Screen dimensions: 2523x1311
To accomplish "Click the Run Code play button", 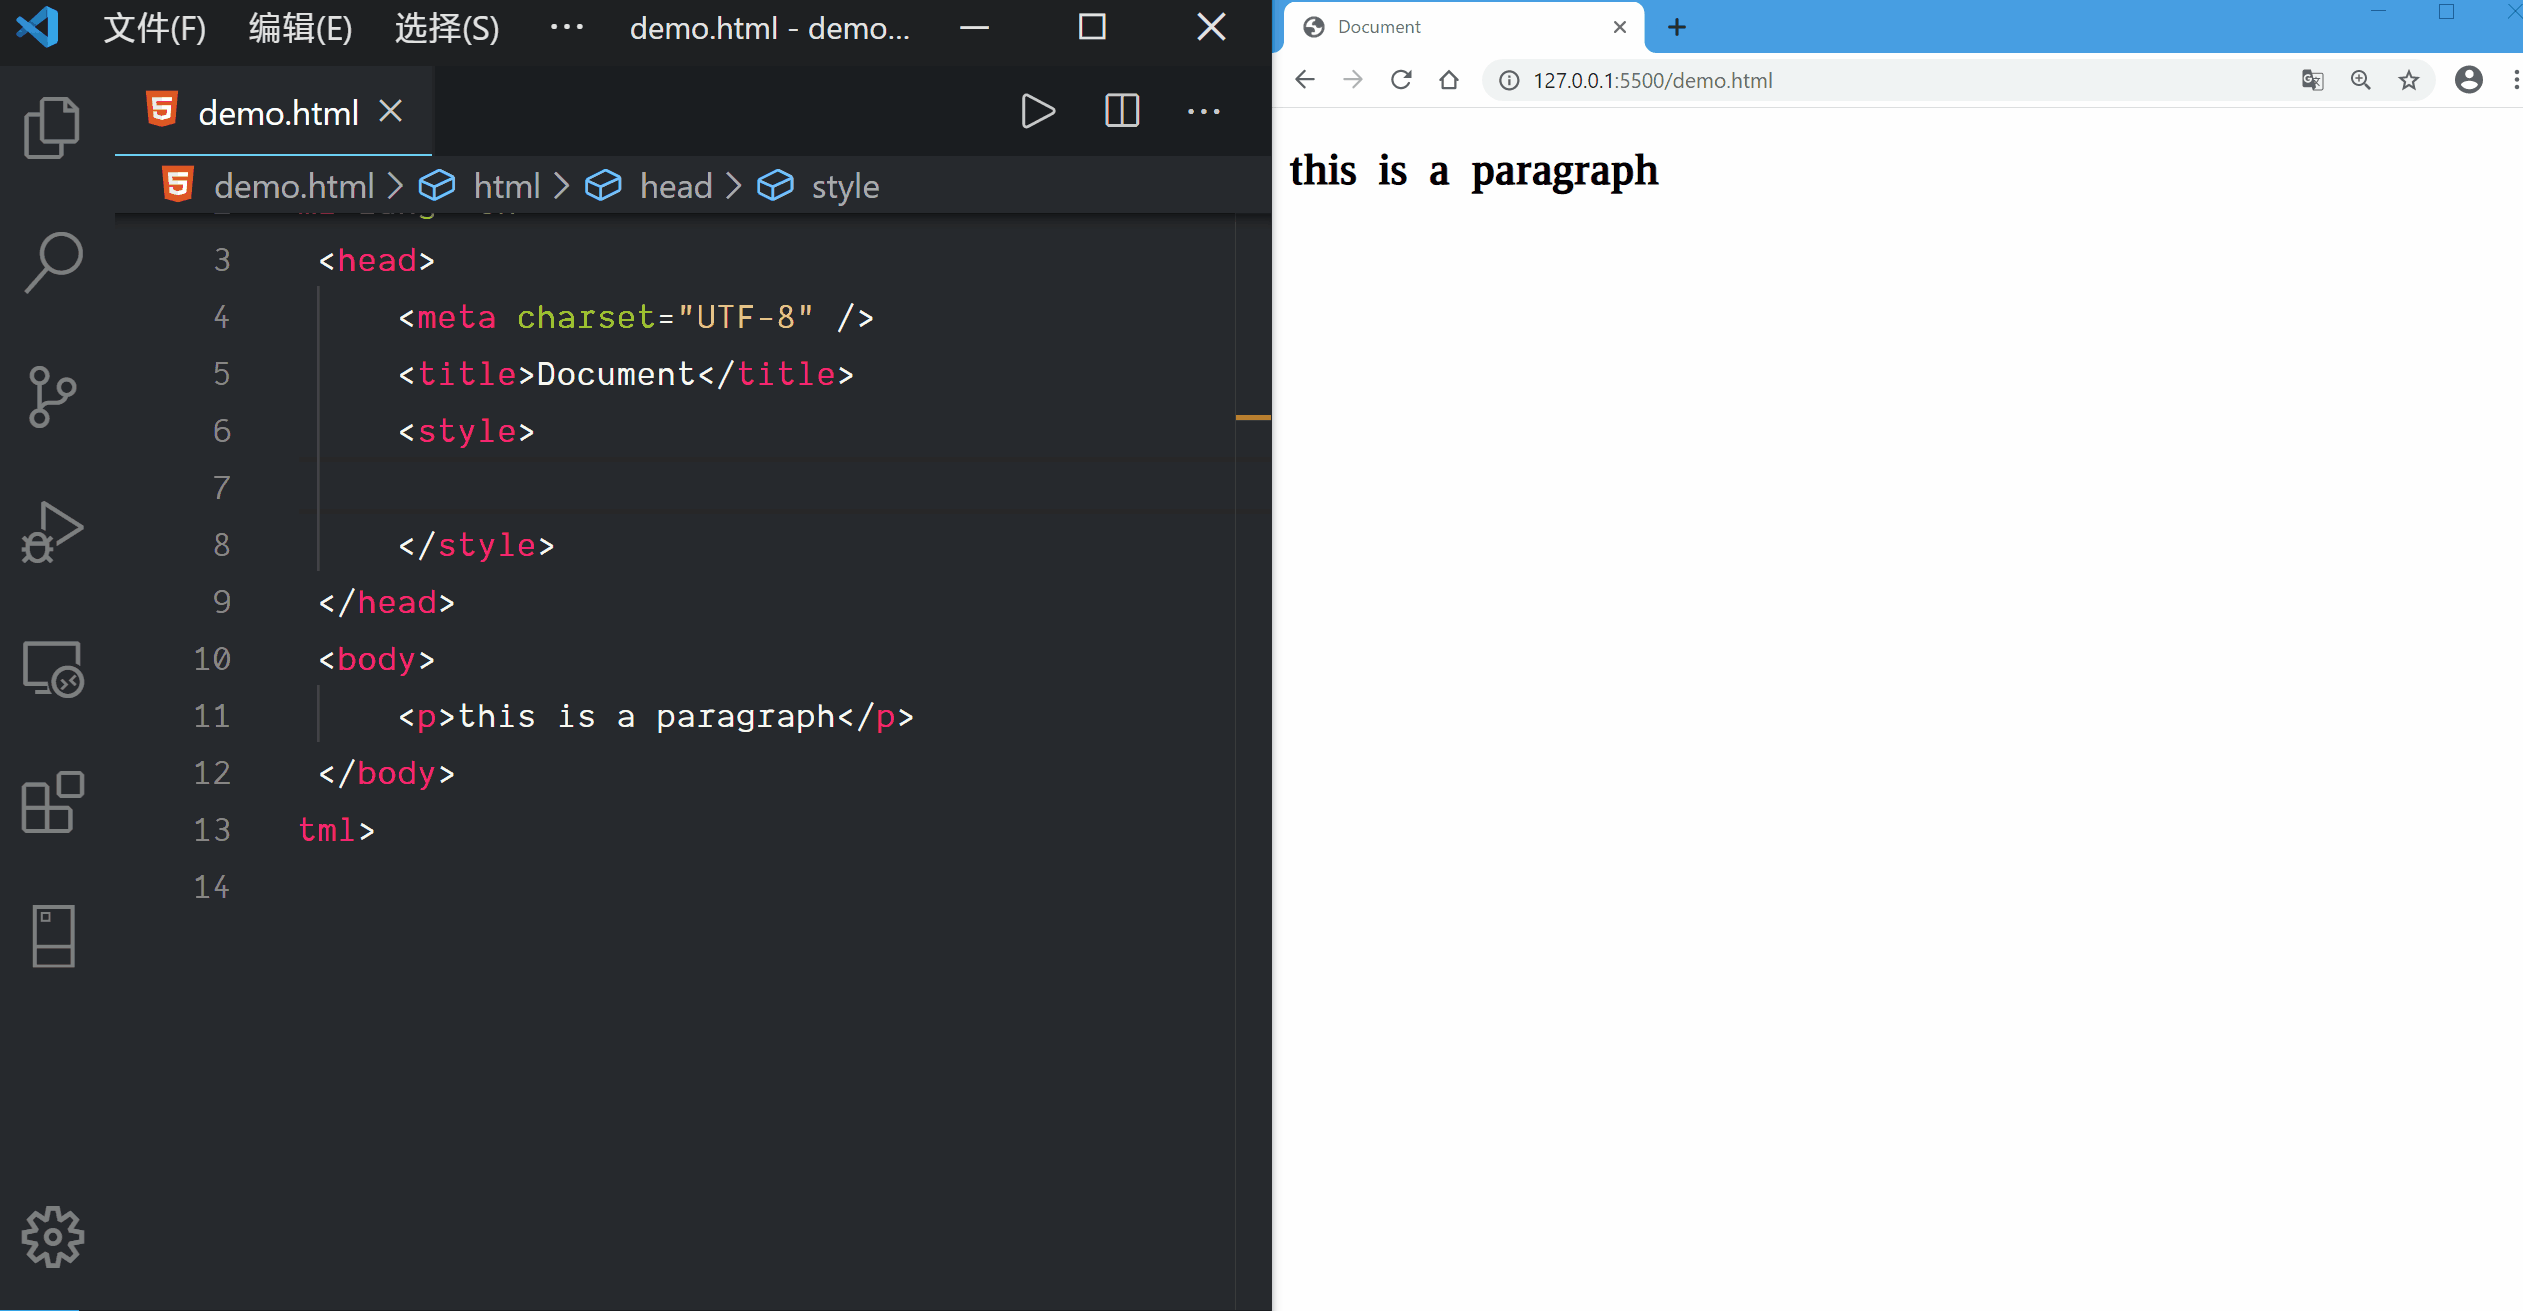I will coord(1038,111).
